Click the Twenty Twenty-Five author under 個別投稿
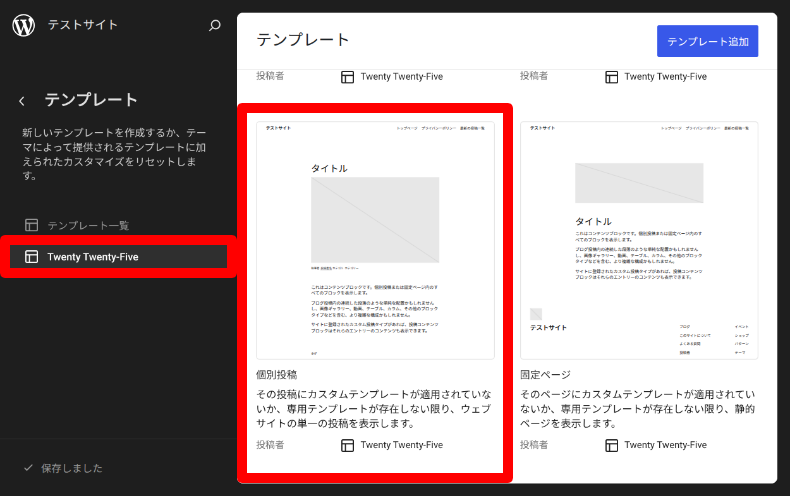This screenshot has width=790, height=496. tap(402, 445)
